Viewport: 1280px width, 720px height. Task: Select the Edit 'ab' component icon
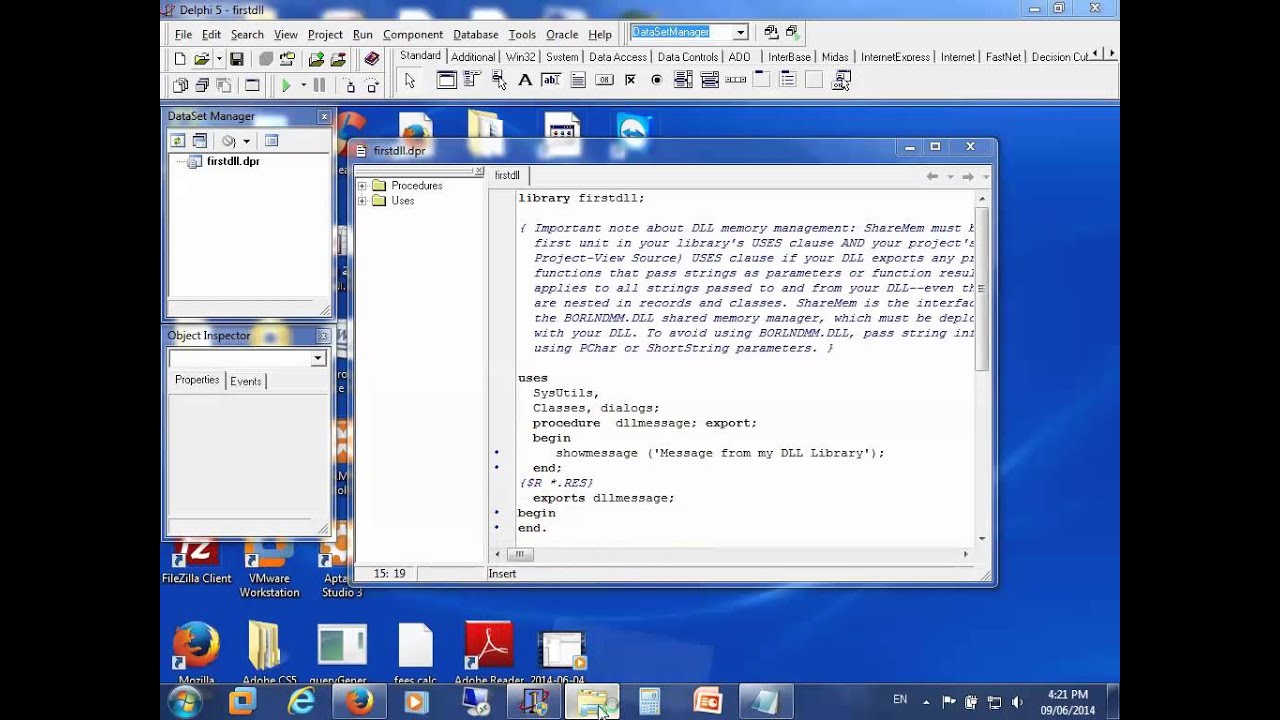(x=552, y=81)
